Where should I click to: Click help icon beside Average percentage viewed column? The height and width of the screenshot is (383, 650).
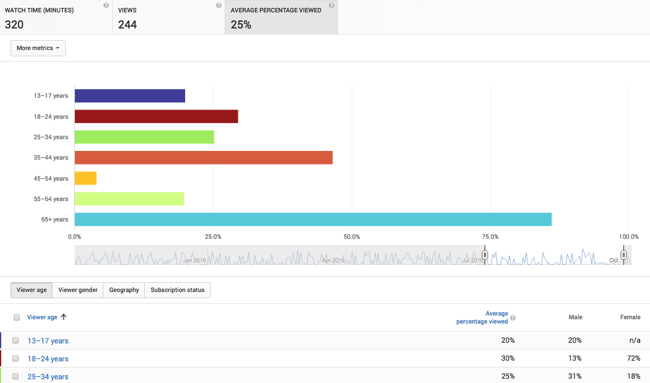[513, 318]
